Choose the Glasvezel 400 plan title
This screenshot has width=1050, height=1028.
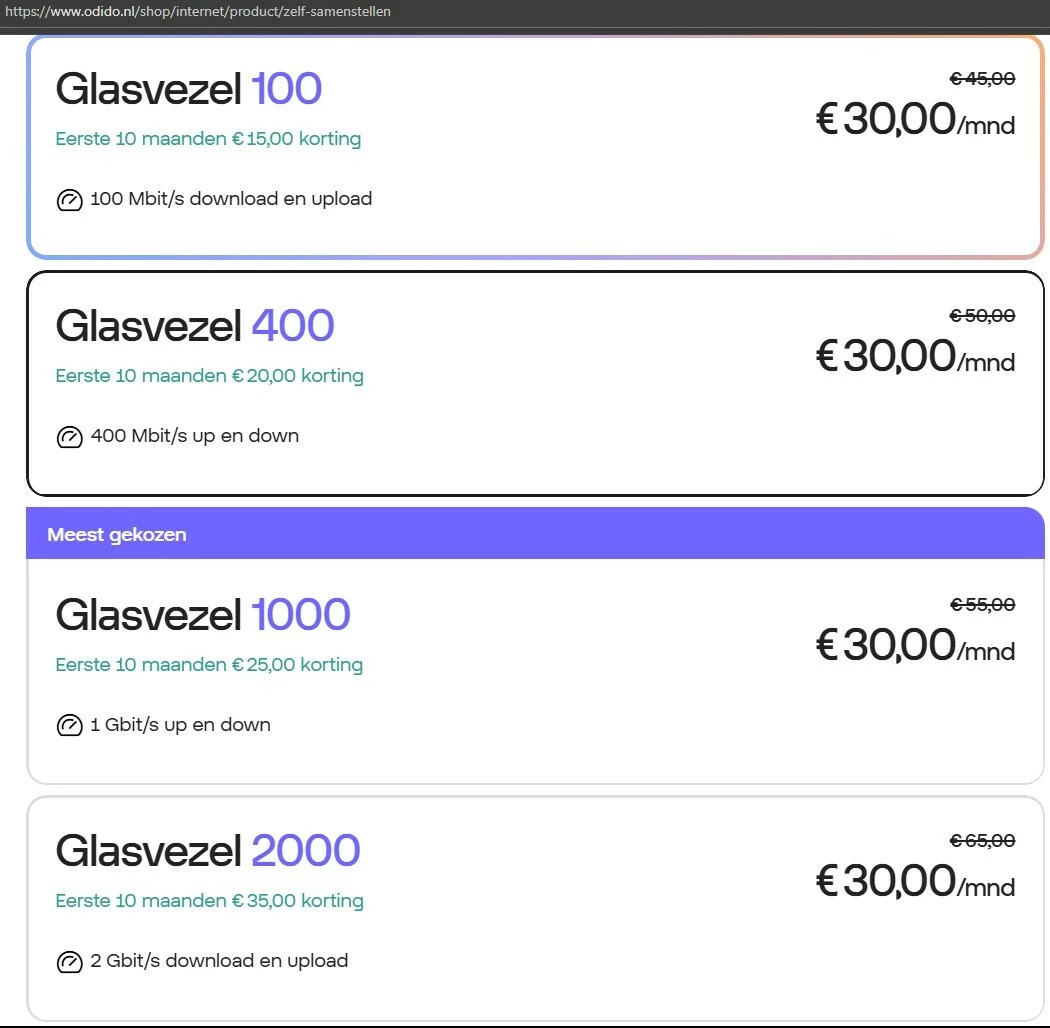point(195,326)
